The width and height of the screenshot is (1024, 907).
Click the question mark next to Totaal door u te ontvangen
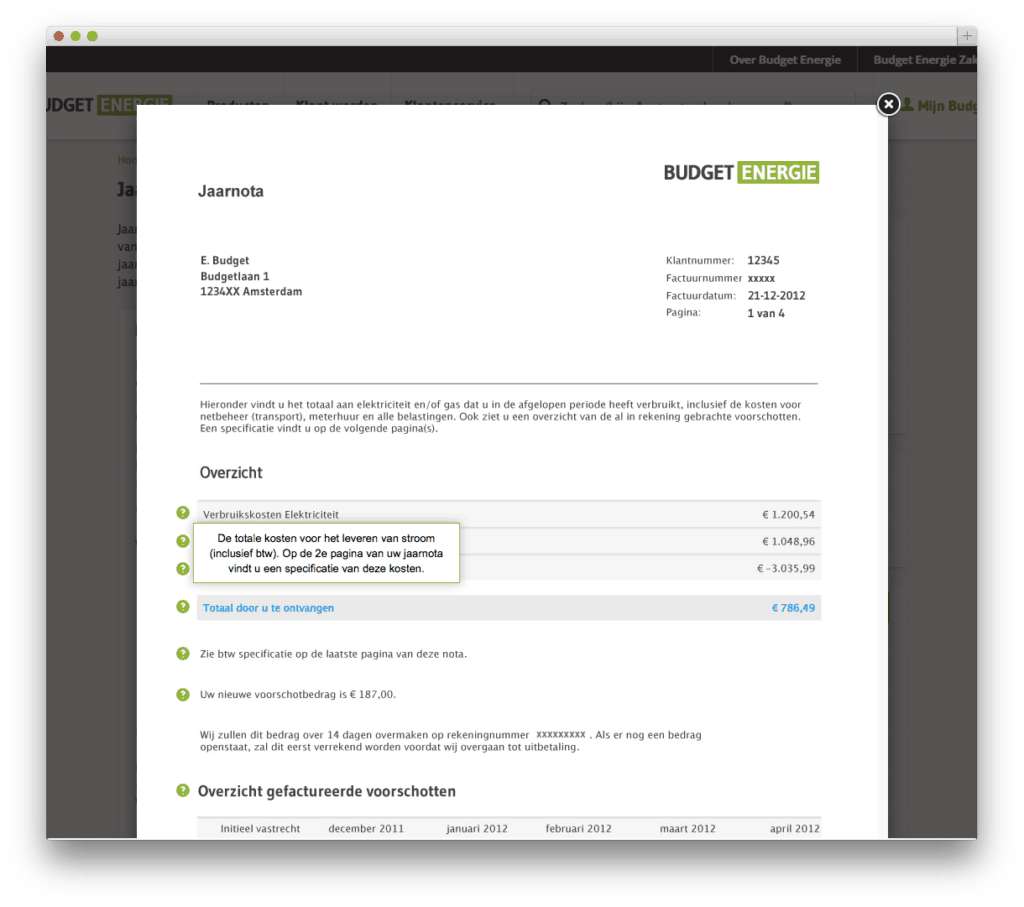click(183, 607)
